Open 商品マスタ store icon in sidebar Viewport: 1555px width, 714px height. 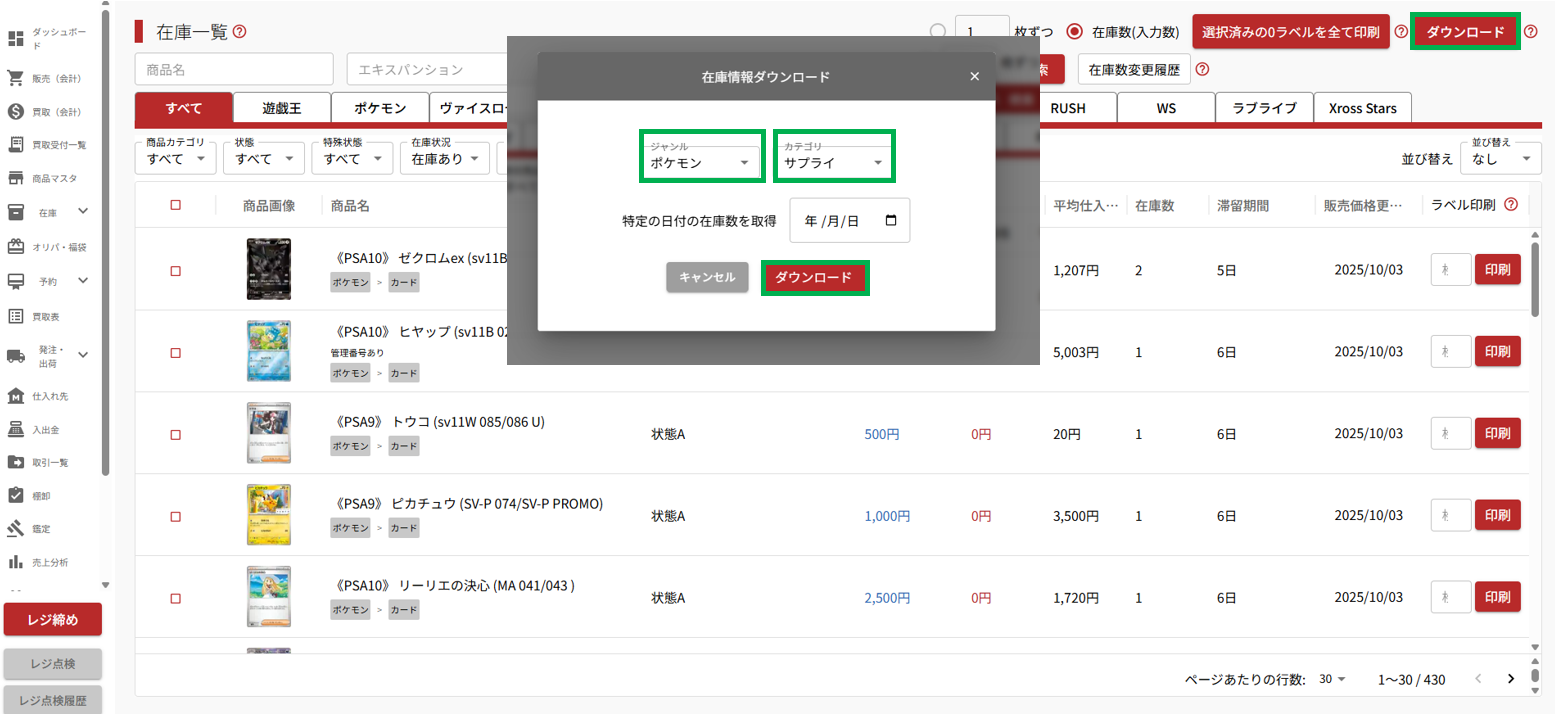15,178
